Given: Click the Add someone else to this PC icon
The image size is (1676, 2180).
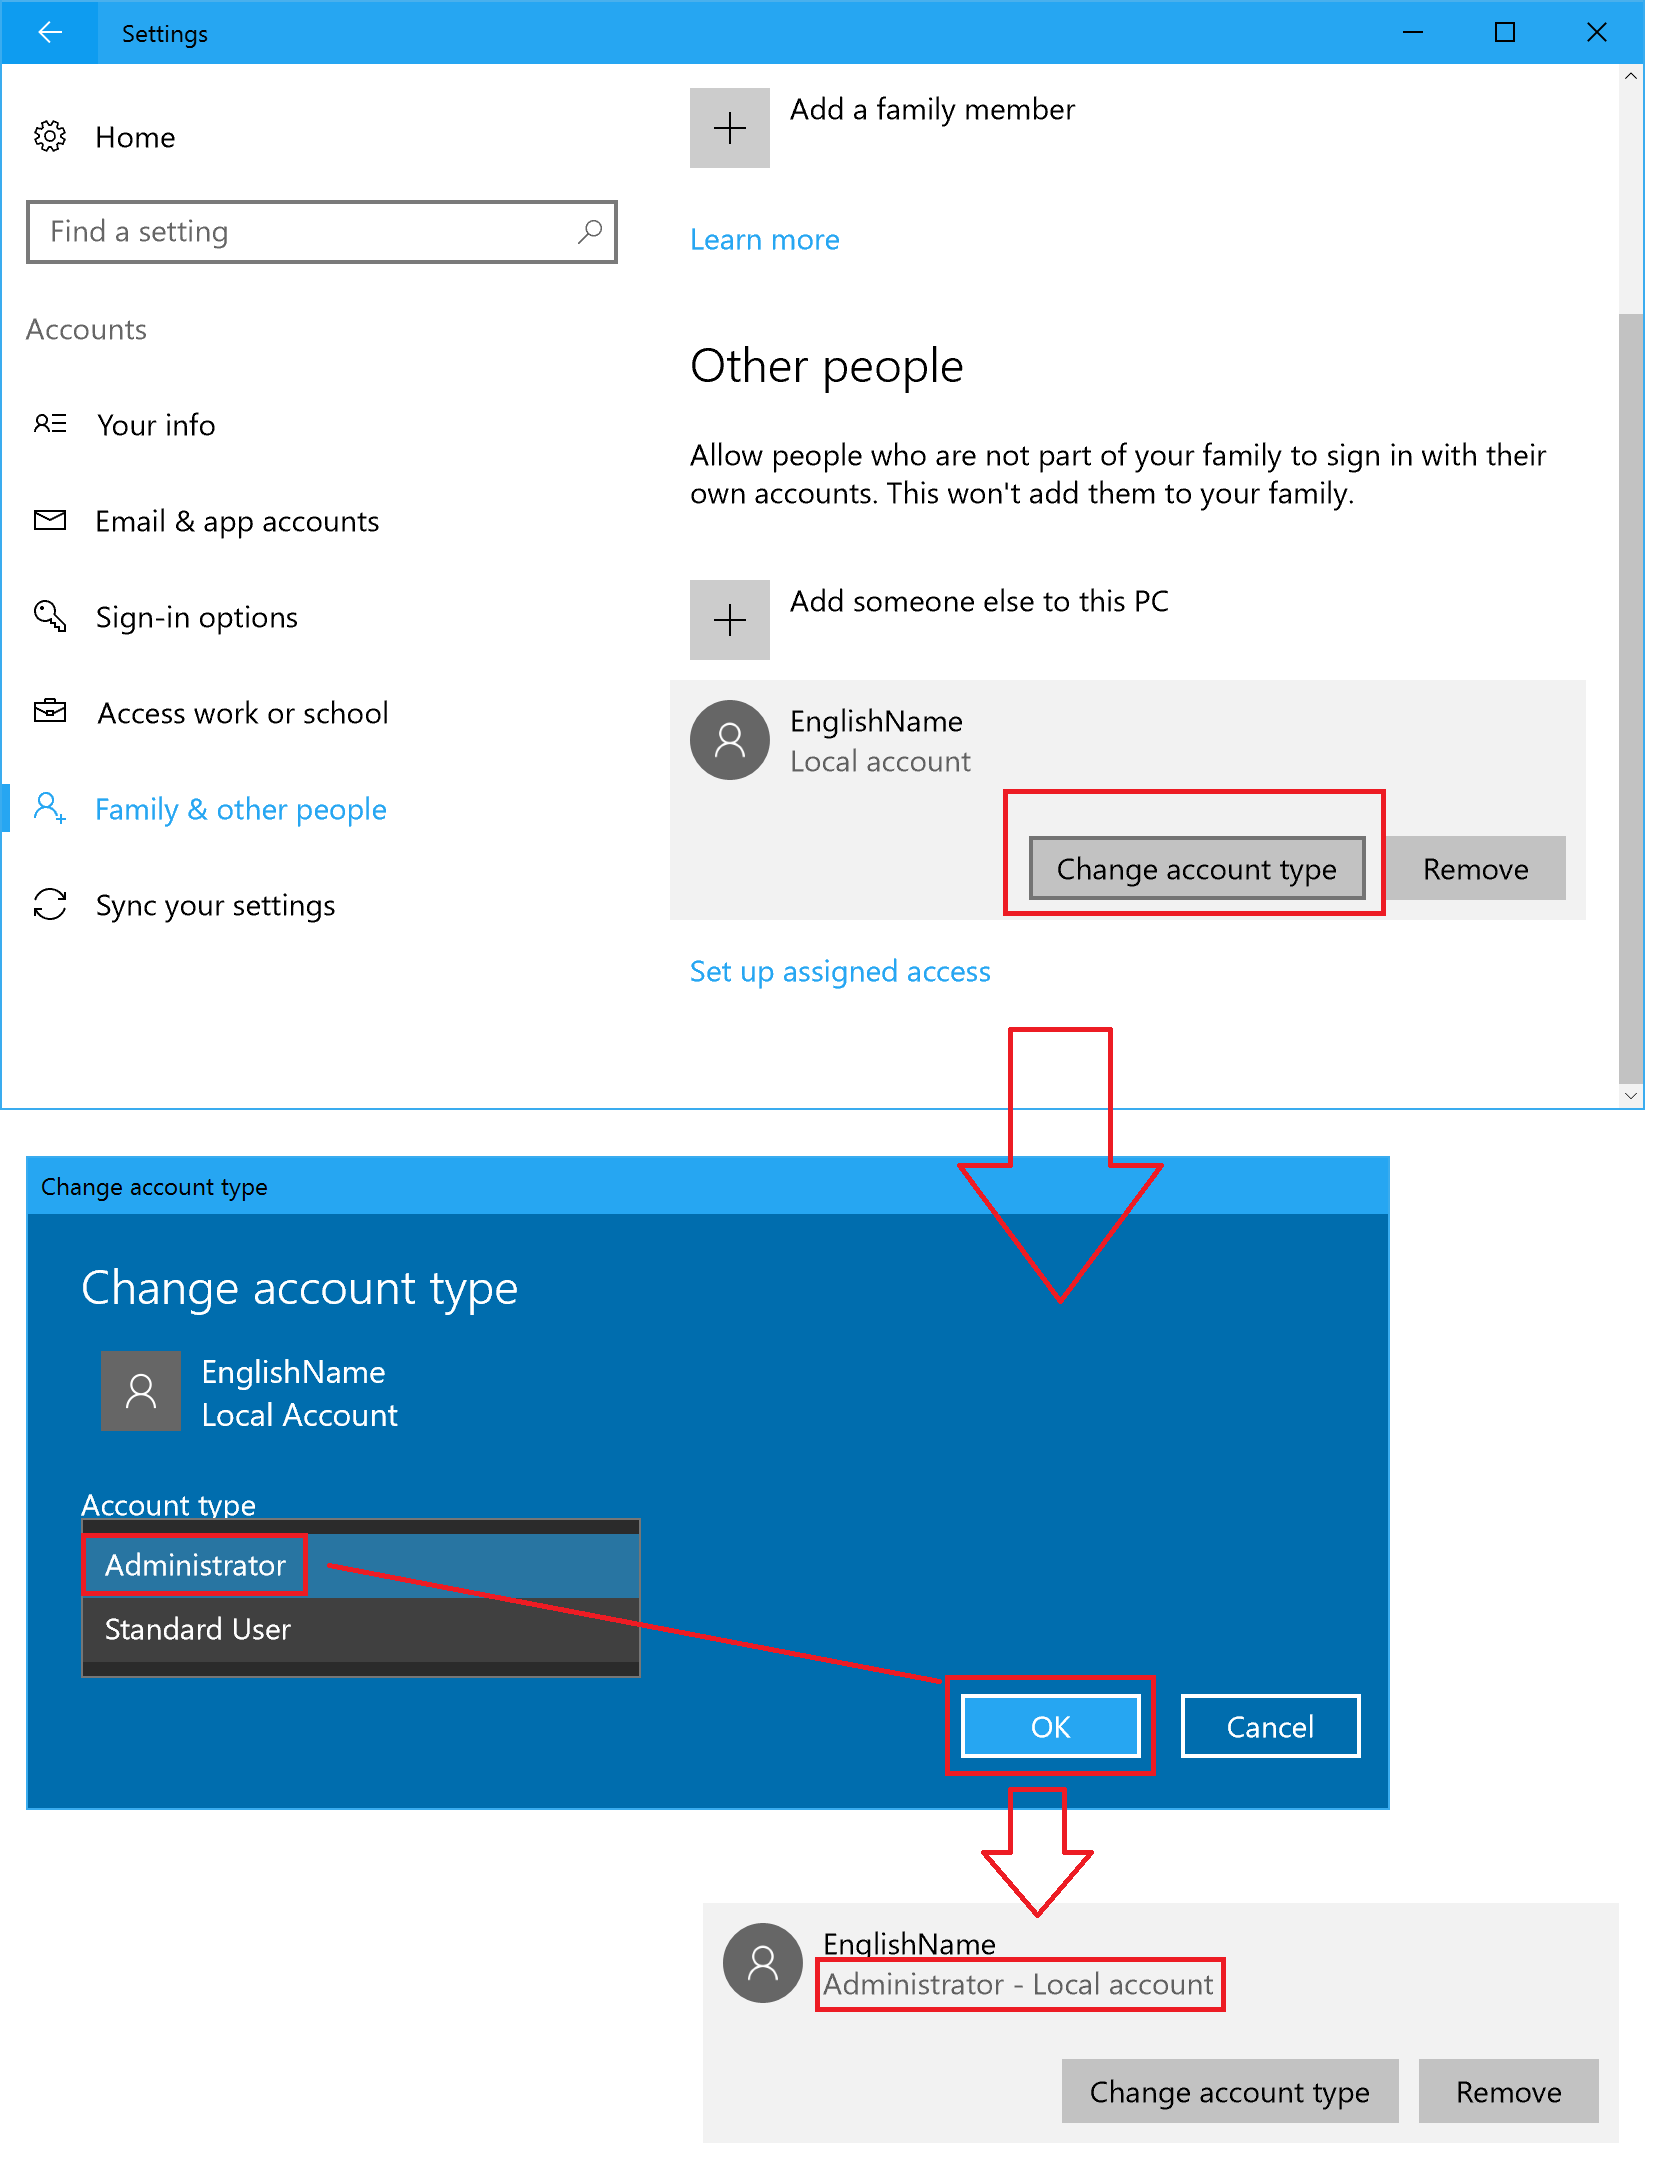Looking at the screenshot, I should (729, 619).
